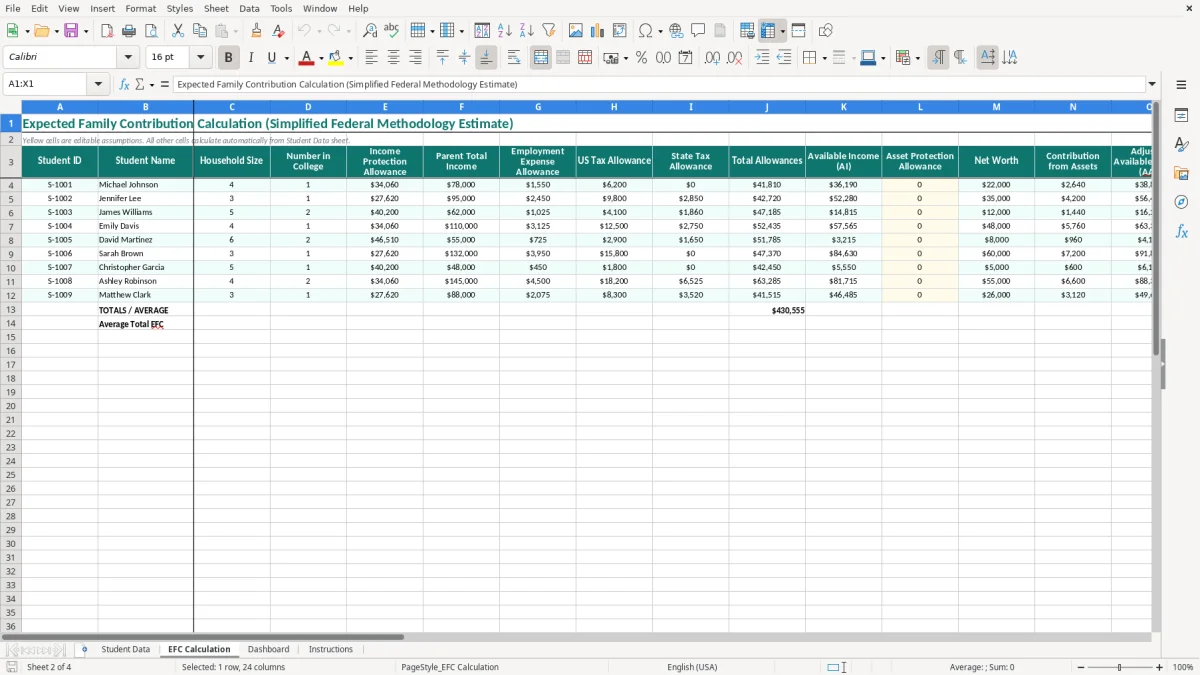
Task: Open the Paste options dropdown arrow
Action: [x=236, y=31]
